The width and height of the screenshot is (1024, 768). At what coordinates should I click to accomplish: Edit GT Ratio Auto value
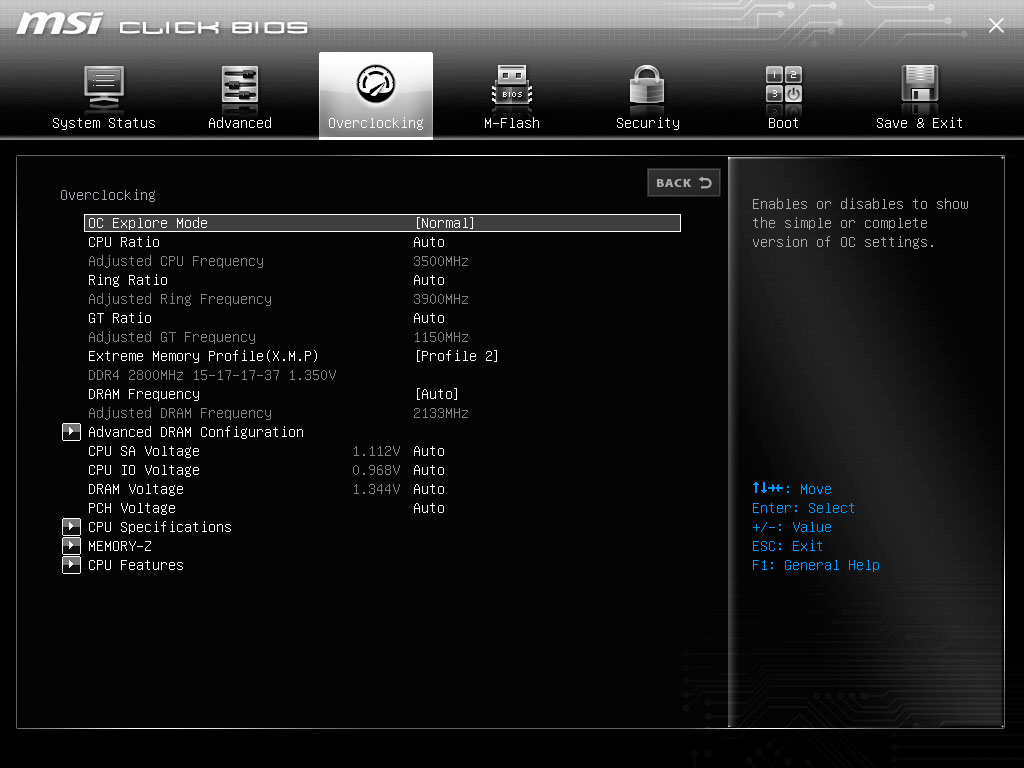[x=428, y=318]
